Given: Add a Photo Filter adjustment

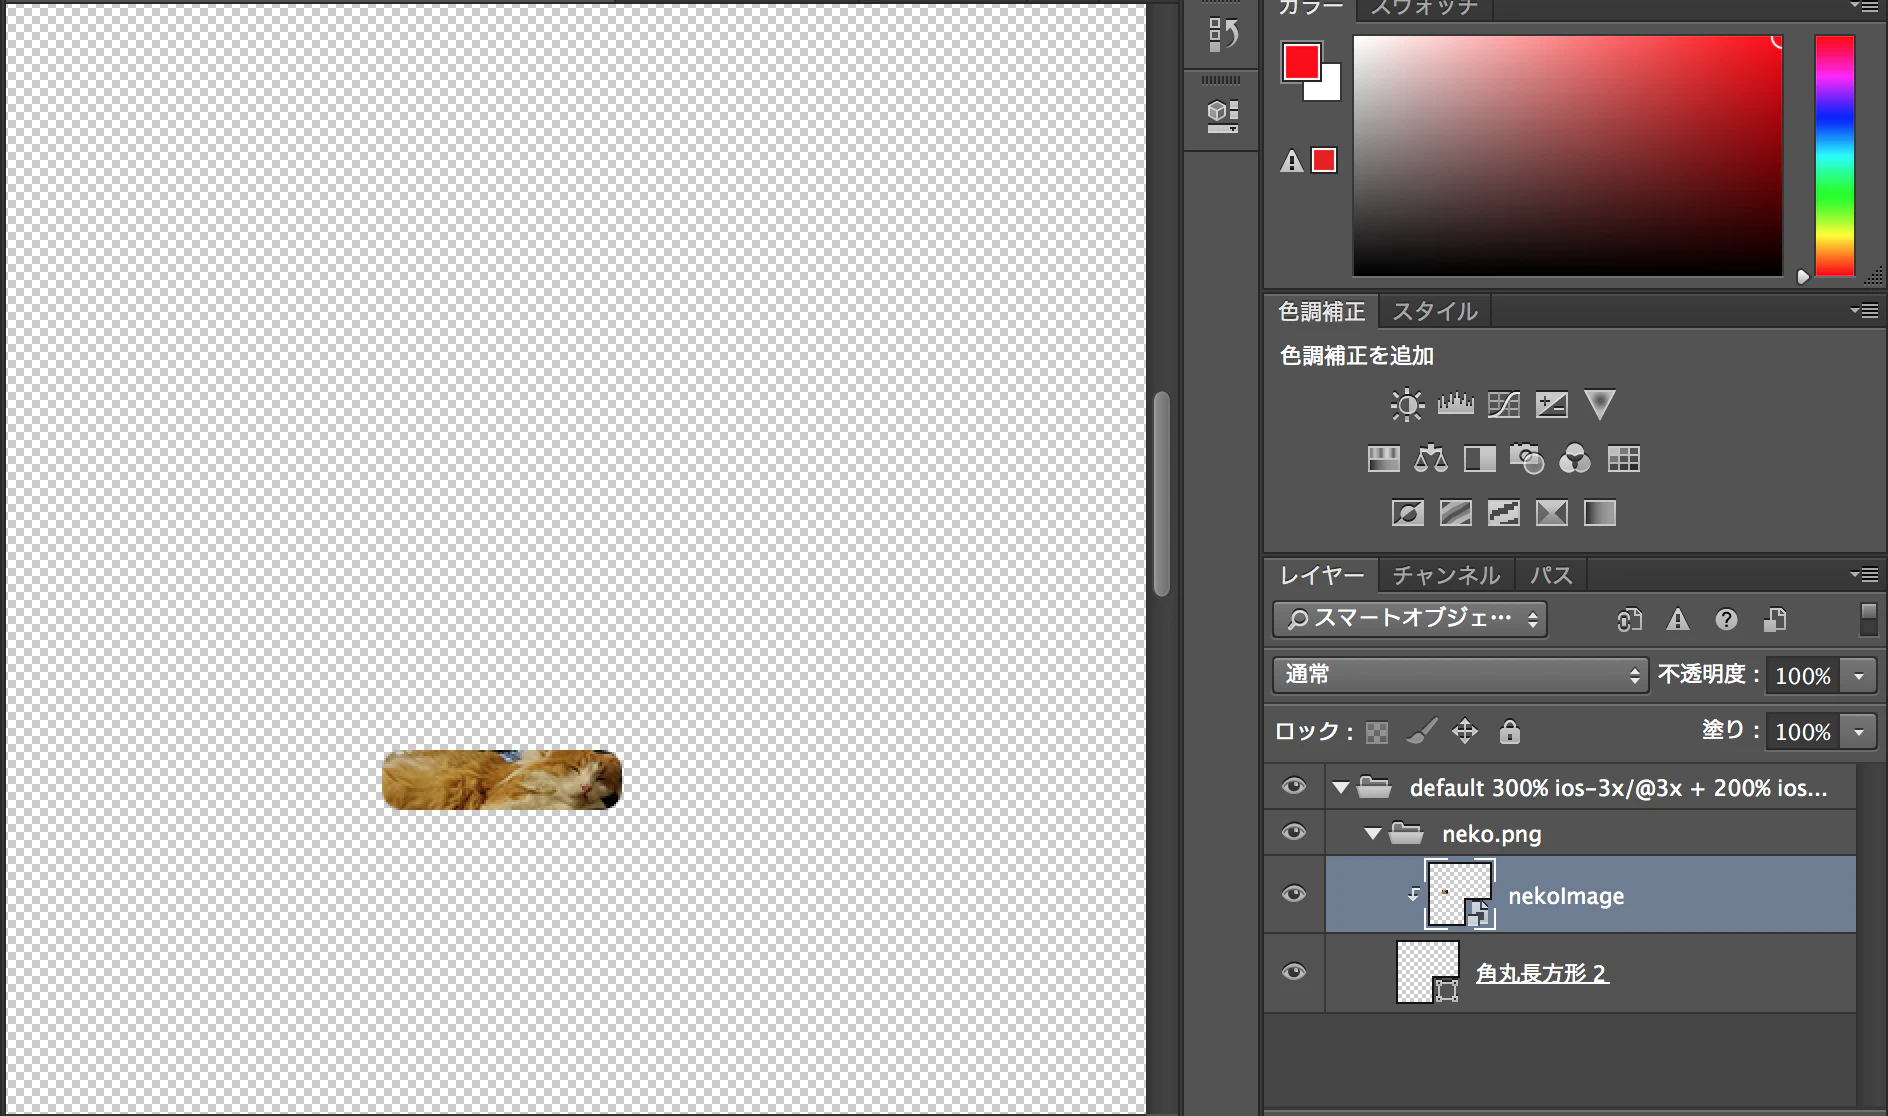Looking at the screenshot, I should pyautogui.click(x=1527, y=459).
